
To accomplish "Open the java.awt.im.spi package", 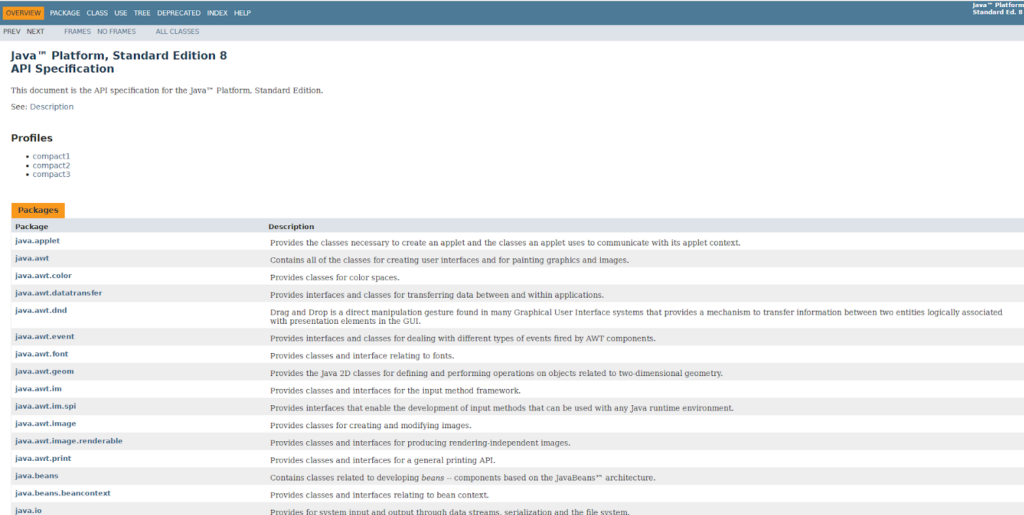I will coord(46,406).
